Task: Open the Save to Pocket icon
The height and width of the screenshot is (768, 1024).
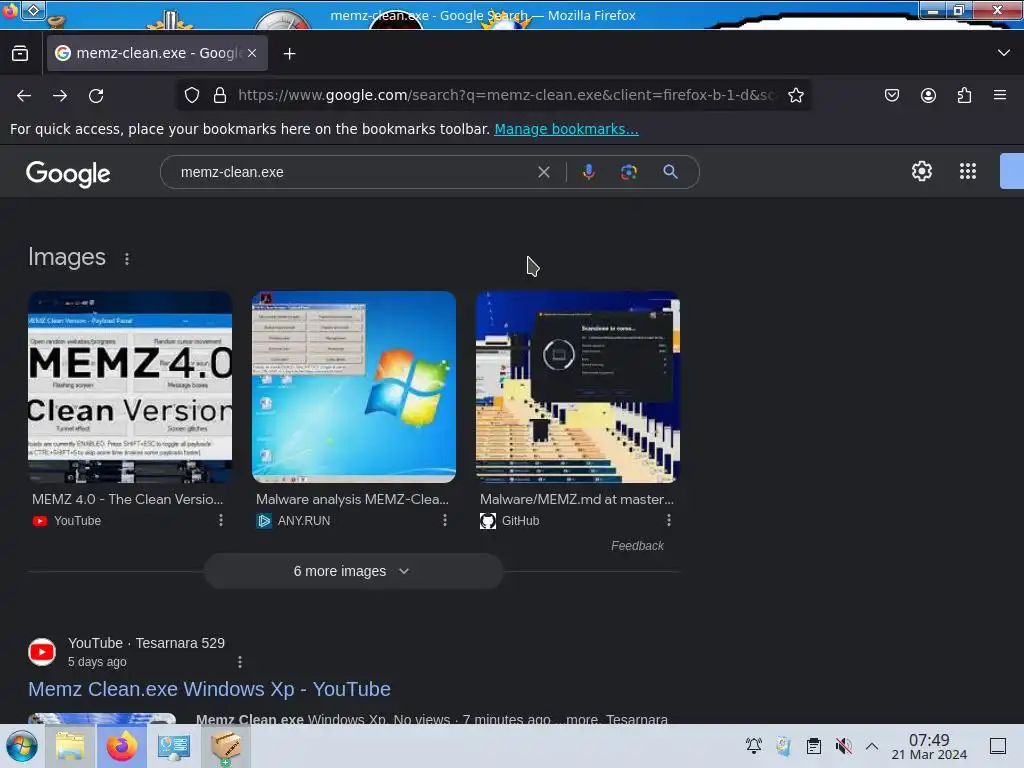Action: click(891, 95)
